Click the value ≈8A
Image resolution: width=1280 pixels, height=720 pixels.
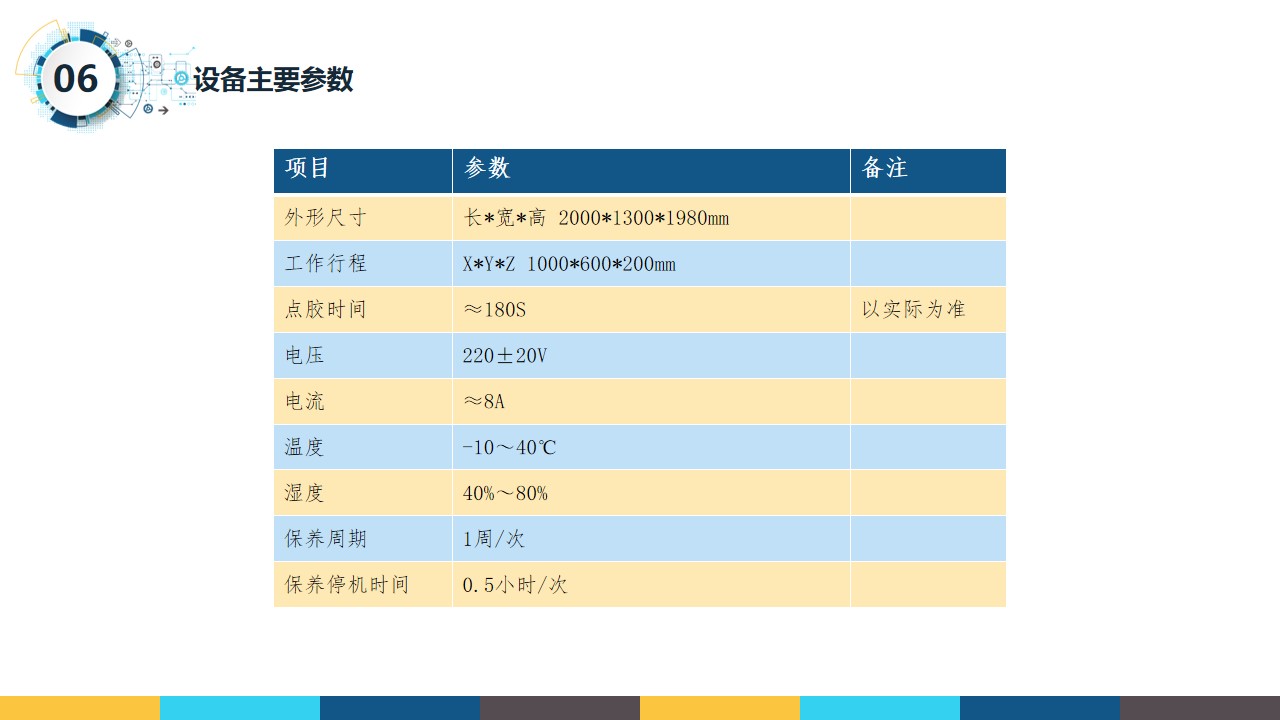[484, 401]
